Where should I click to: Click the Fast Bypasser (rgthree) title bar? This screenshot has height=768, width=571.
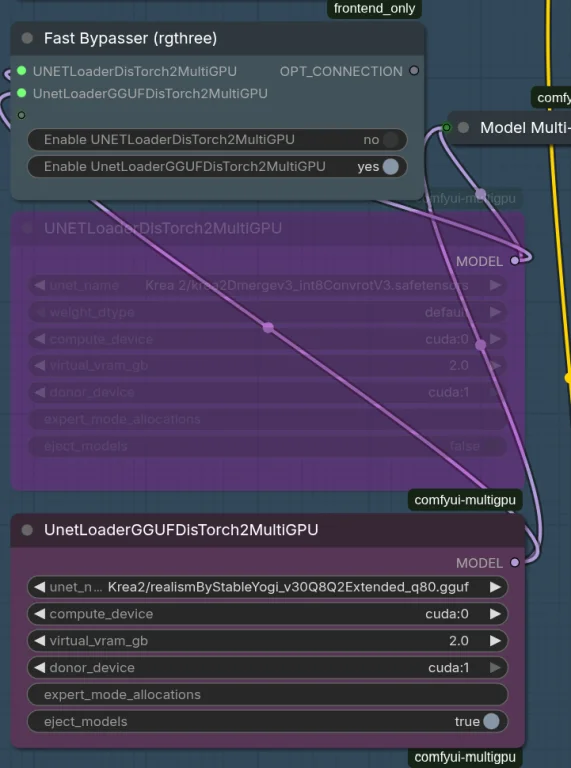pos(217,39)
